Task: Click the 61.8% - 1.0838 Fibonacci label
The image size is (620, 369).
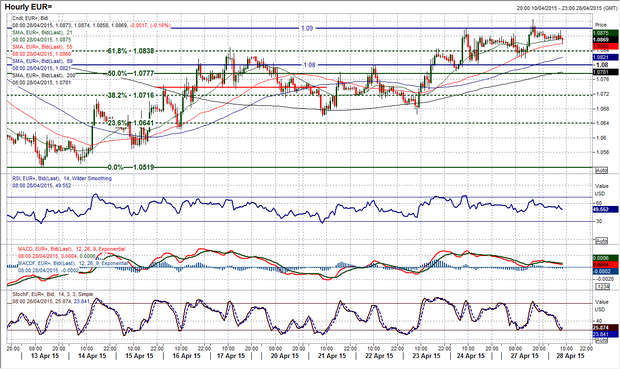Action: click(131, 51)
